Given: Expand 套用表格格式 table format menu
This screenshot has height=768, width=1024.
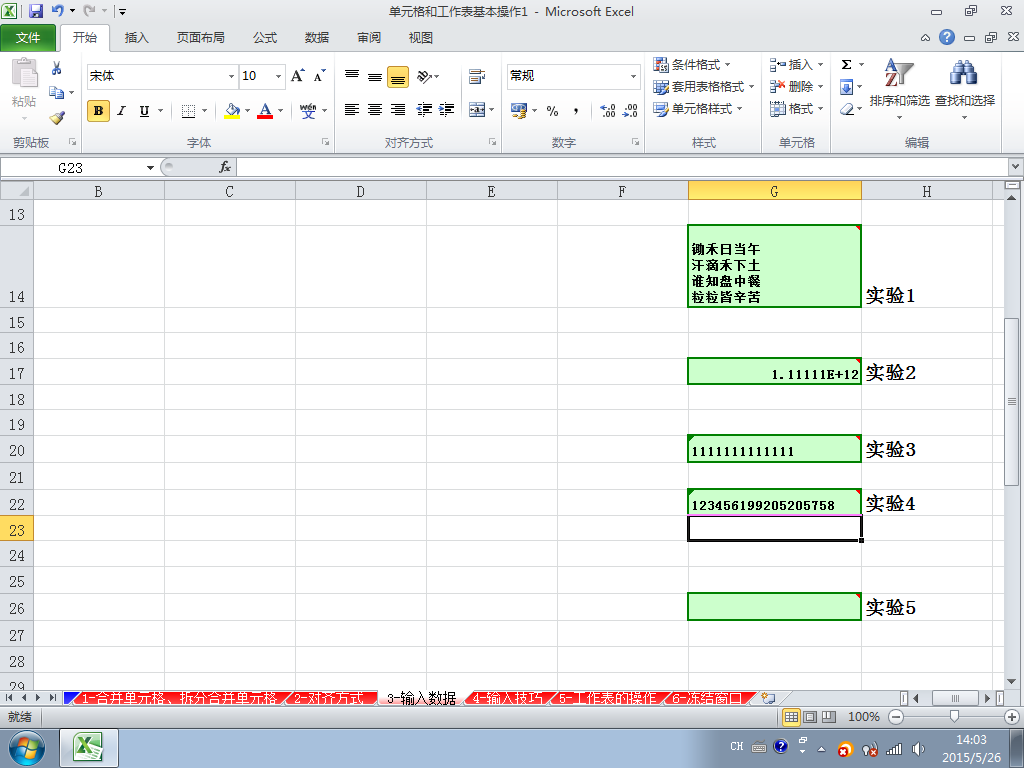Looking at the screenshot, I should (704, 86).
